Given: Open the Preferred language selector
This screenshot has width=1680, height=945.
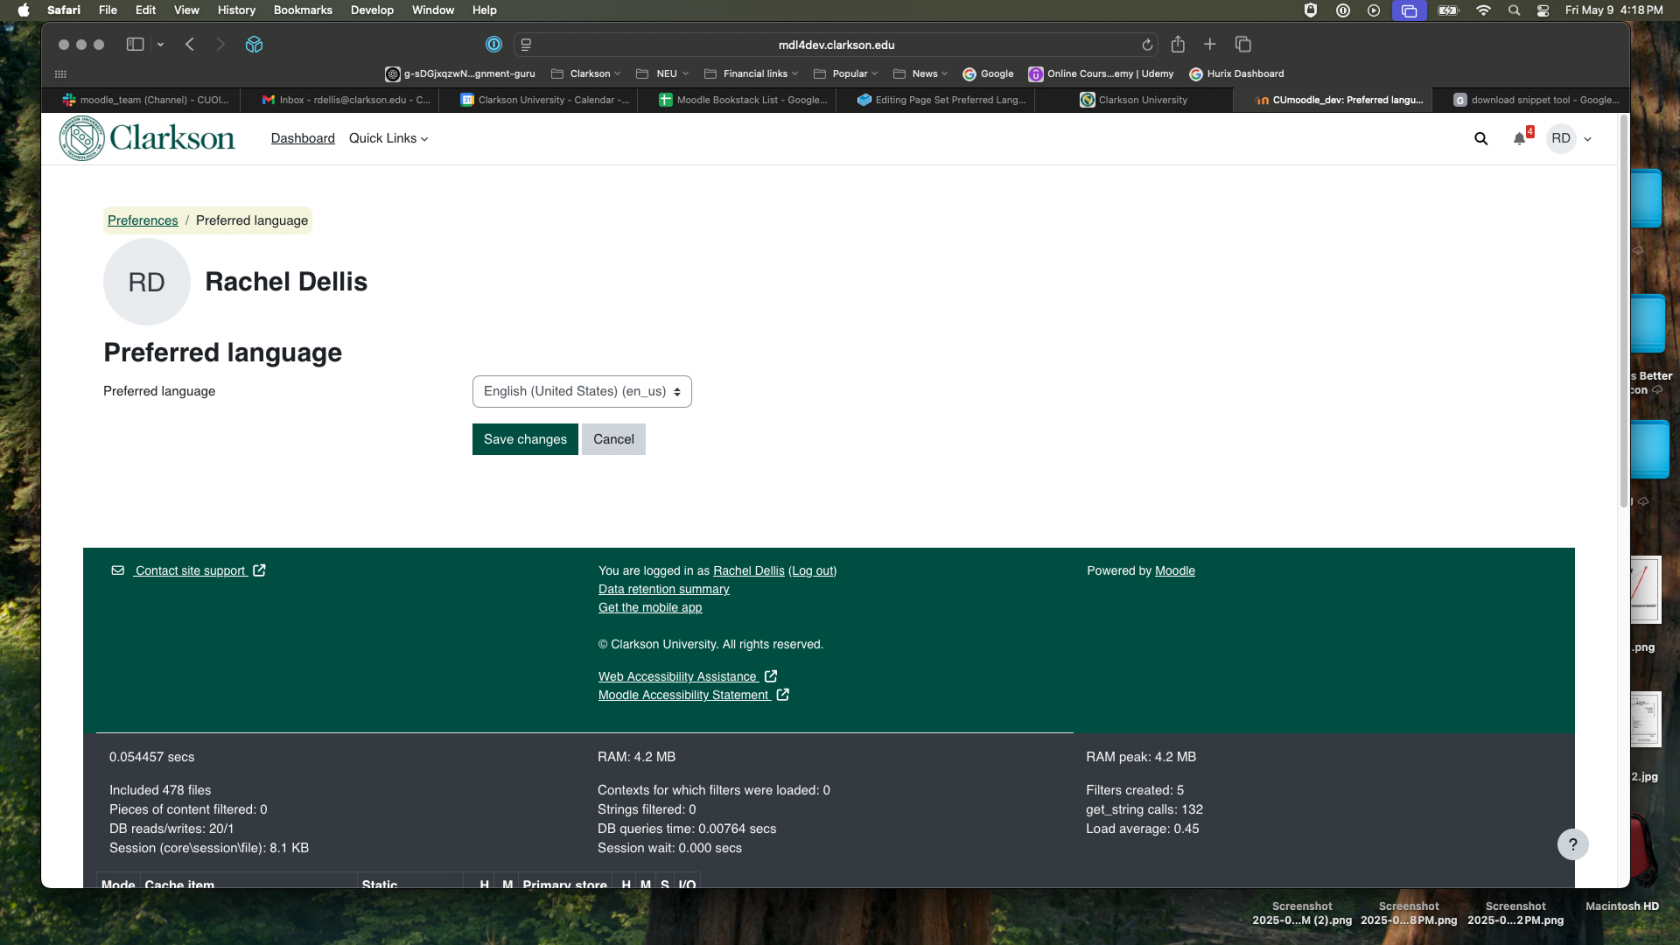Looking at the screenshot, I should tap(581, 391).
